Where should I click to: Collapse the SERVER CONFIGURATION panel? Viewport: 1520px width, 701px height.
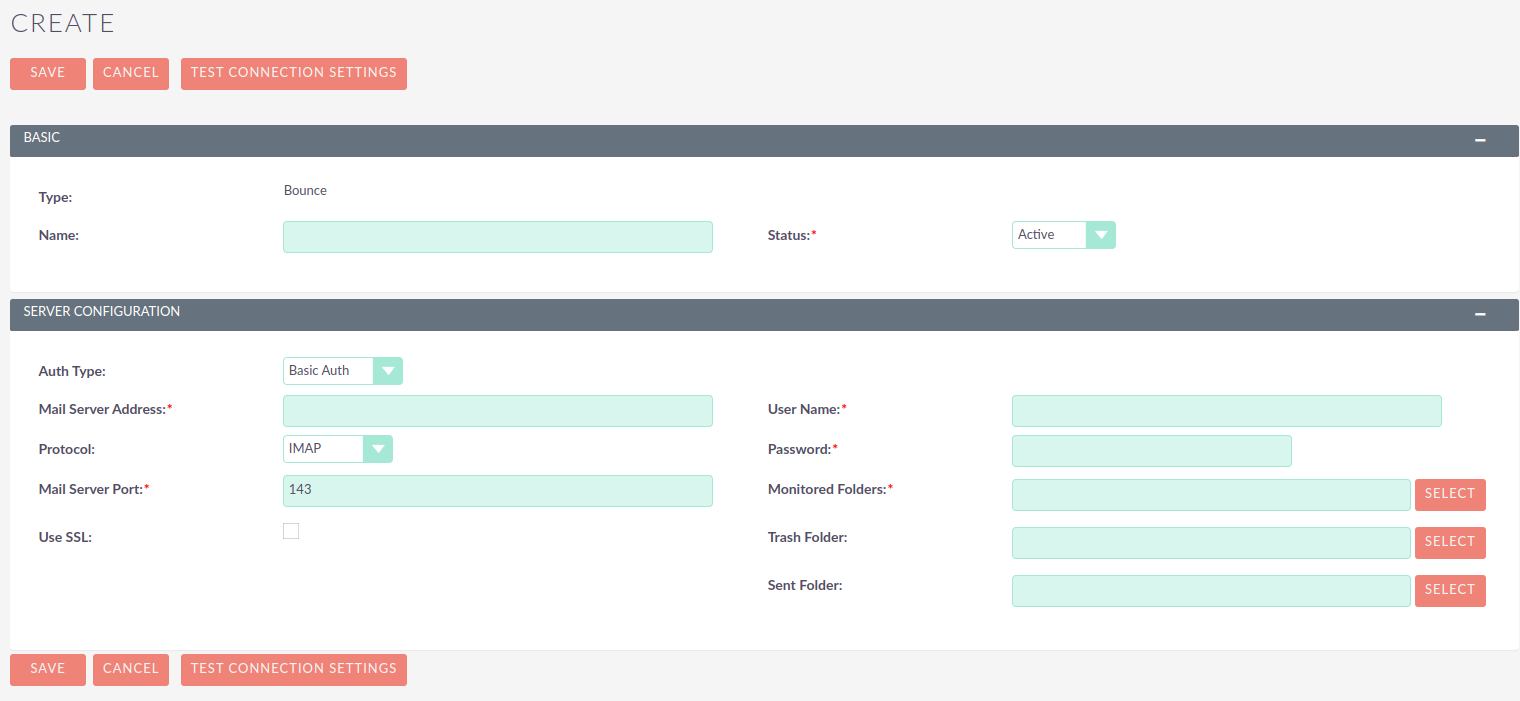tap(1481, 314)
